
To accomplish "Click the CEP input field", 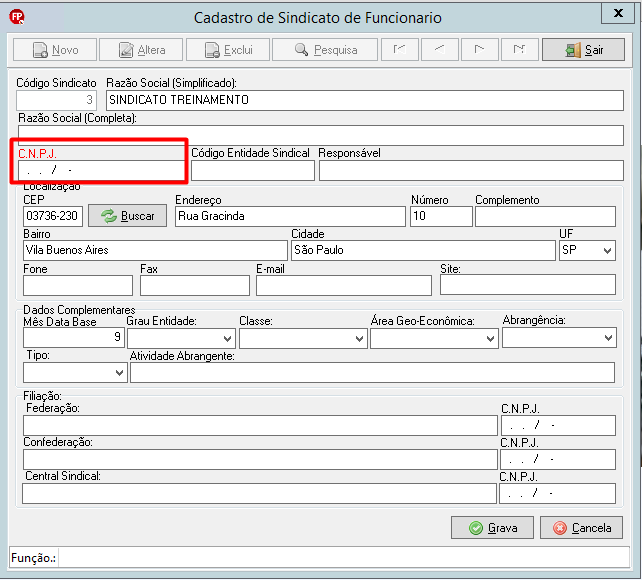I will click(53, 216).
